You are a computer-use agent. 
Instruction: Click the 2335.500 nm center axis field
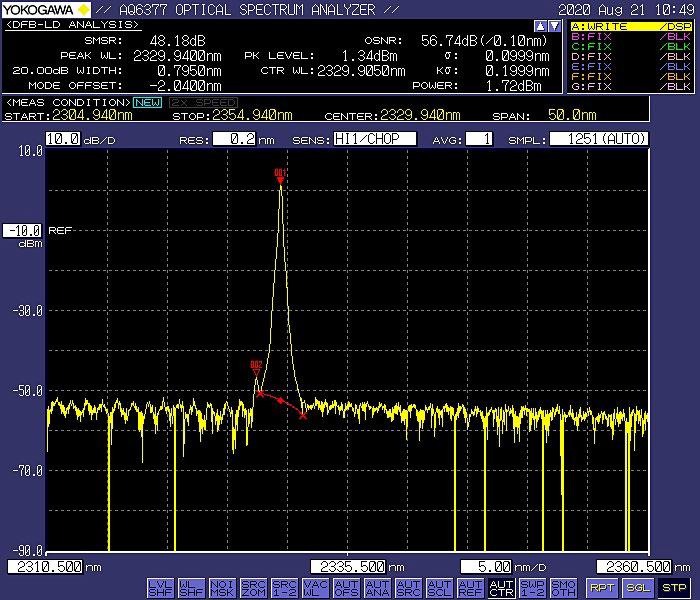click(348, 567)
